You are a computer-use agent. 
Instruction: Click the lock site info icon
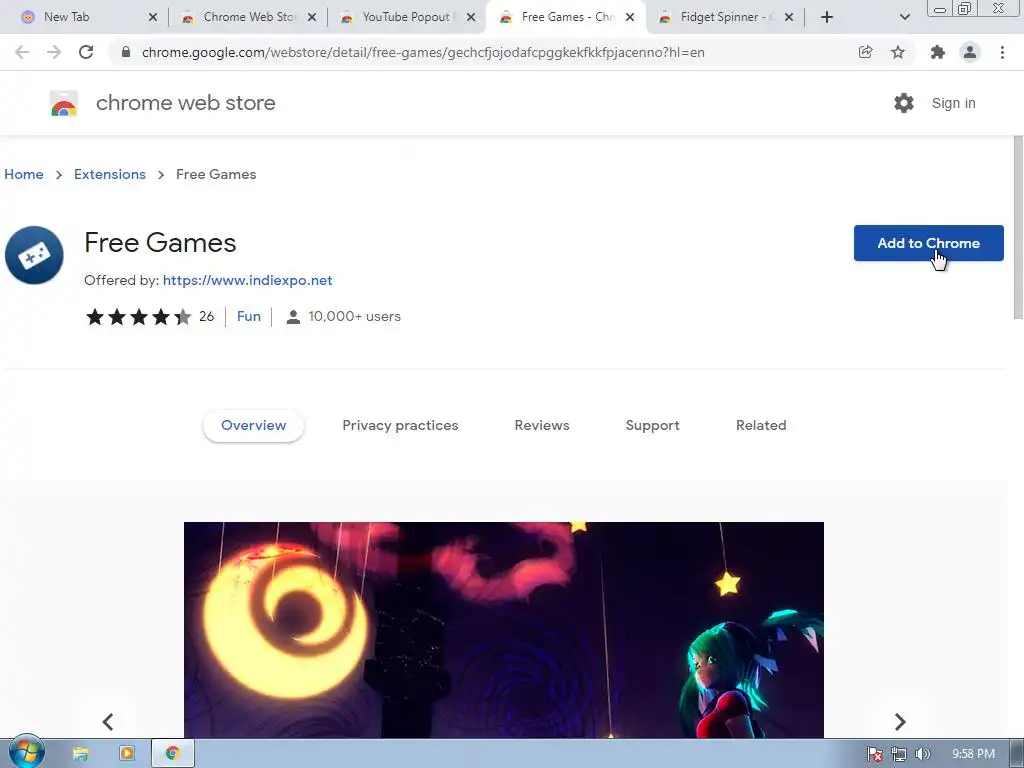[126, 52]
